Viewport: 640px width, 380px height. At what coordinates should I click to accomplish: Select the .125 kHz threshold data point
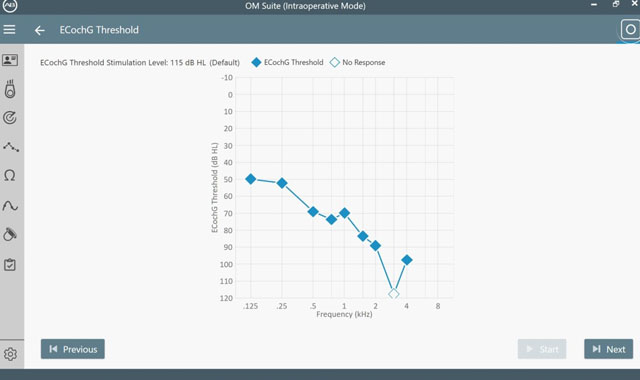click(x=251, y=179)
